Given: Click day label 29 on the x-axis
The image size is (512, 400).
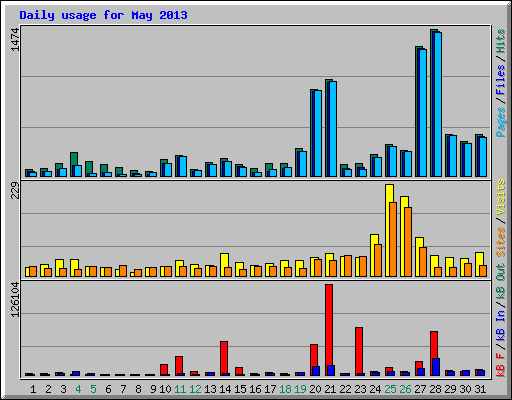Looking at the screenshot, I should [x=450, y=389].
